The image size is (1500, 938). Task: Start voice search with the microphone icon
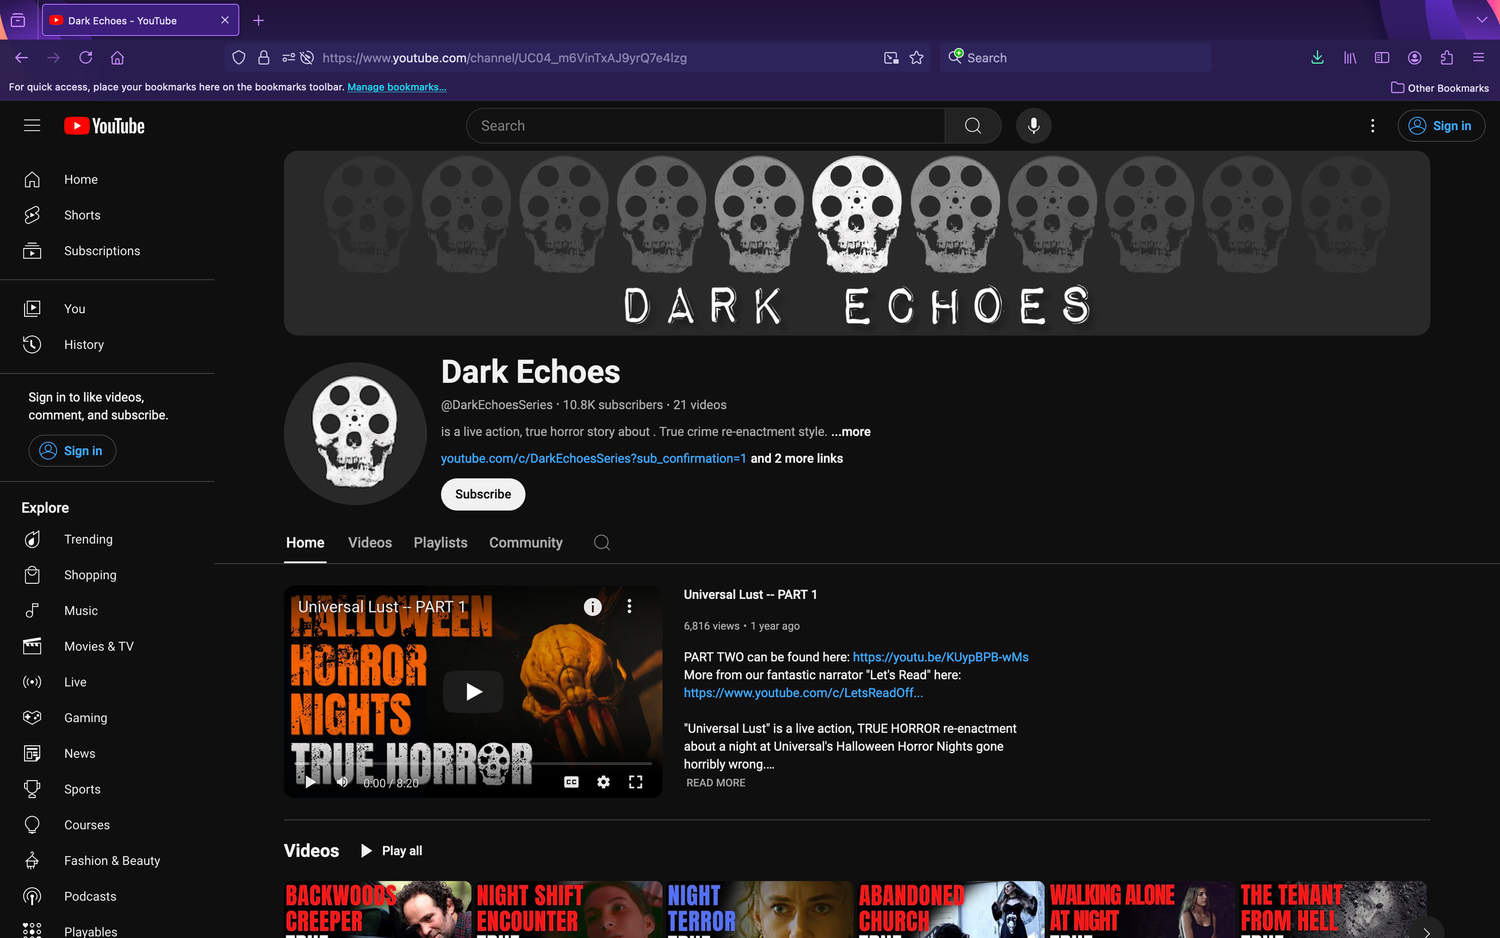pyautogui.click(x=1034, y=126)
